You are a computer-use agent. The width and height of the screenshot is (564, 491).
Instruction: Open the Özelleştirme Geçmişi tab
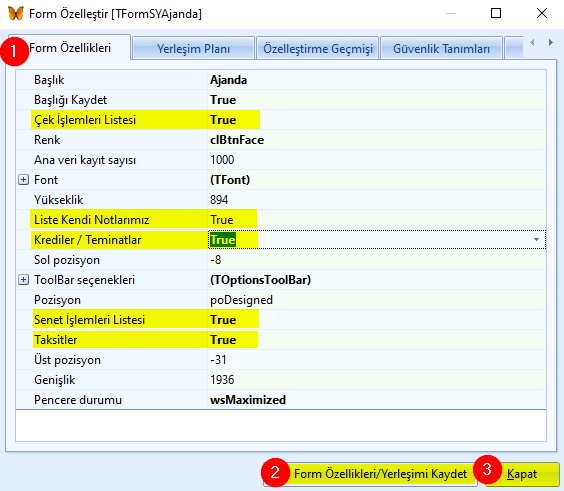pos(318,49)
